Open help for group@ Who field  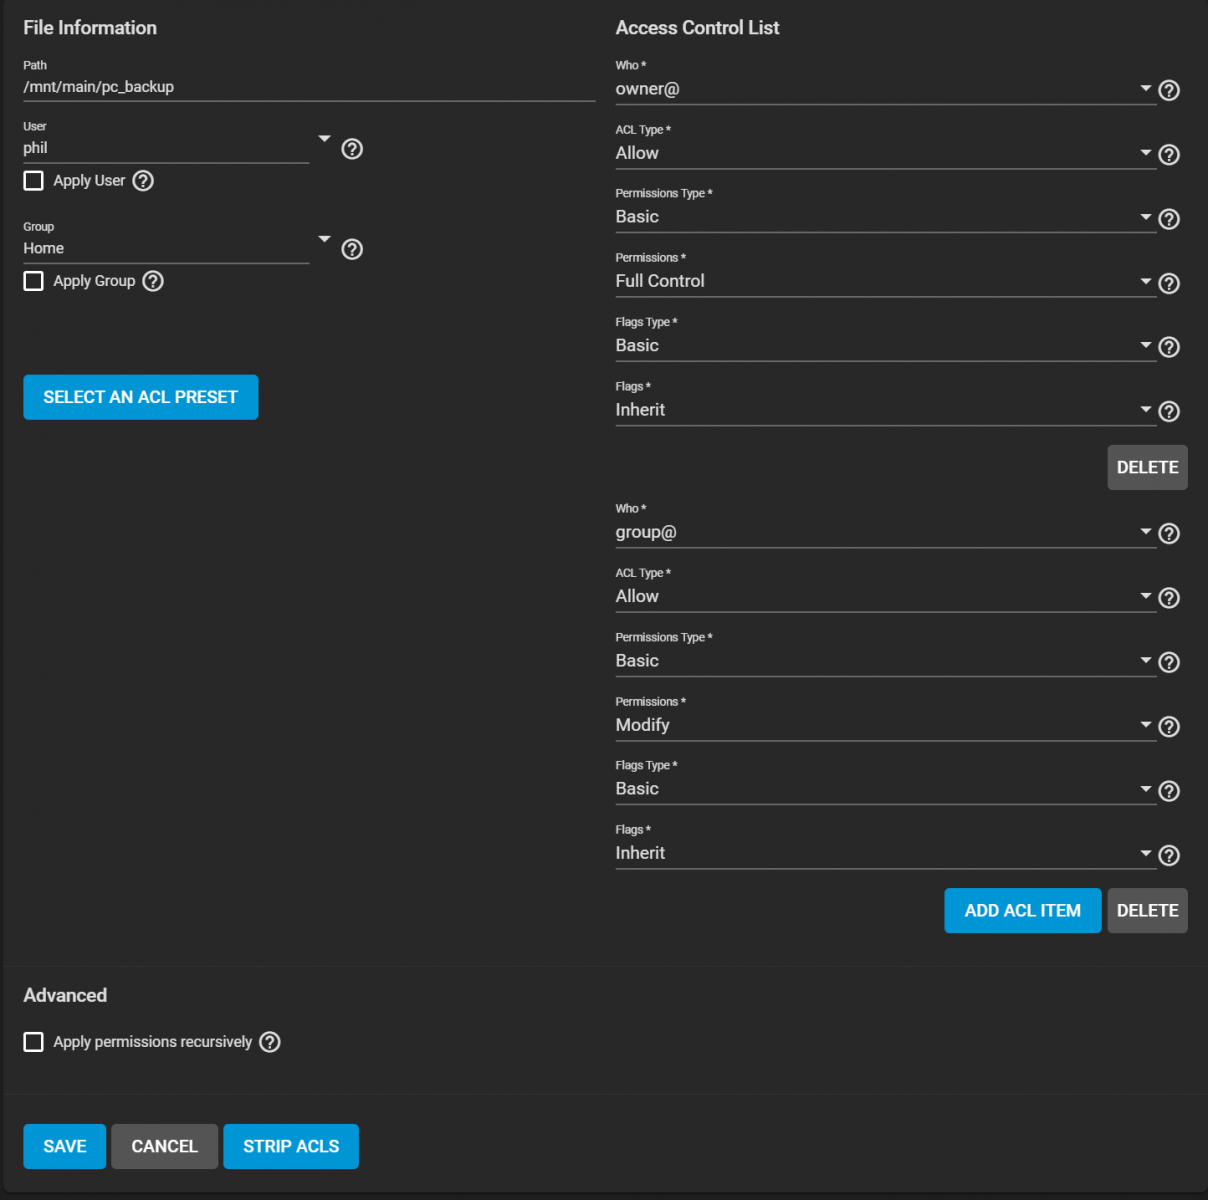pyautogui.click(x=1169, y=534)
